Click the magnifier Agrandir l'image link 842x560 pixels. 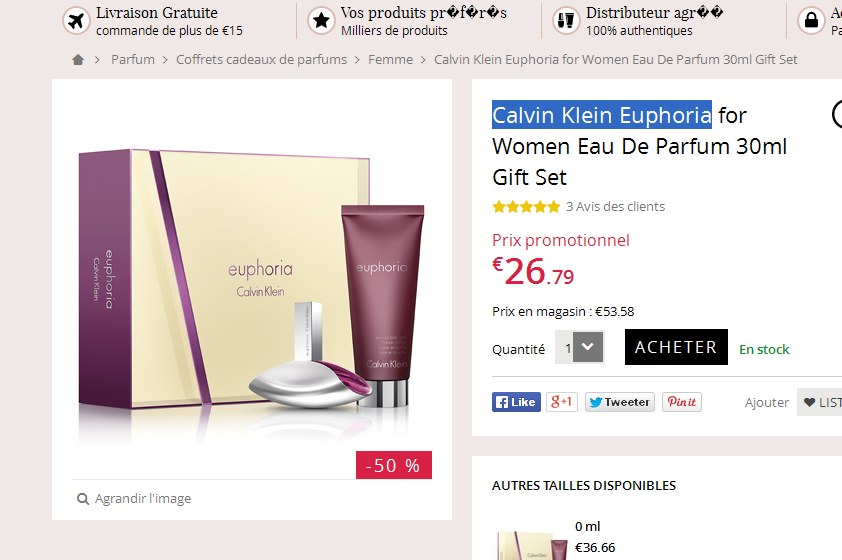[x=134, y=499]
